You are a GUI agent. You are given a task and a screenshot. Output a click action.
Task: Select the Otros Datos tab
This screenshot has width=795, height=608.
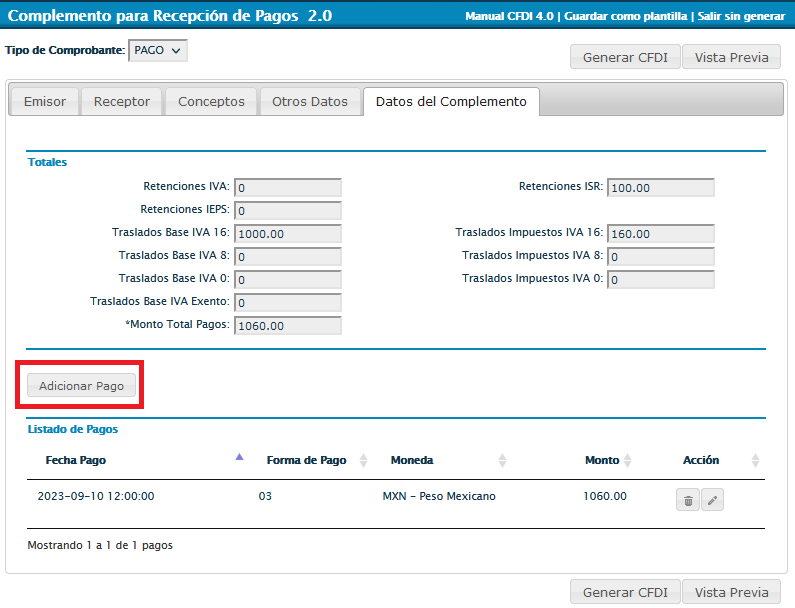(x=310, y=101)
